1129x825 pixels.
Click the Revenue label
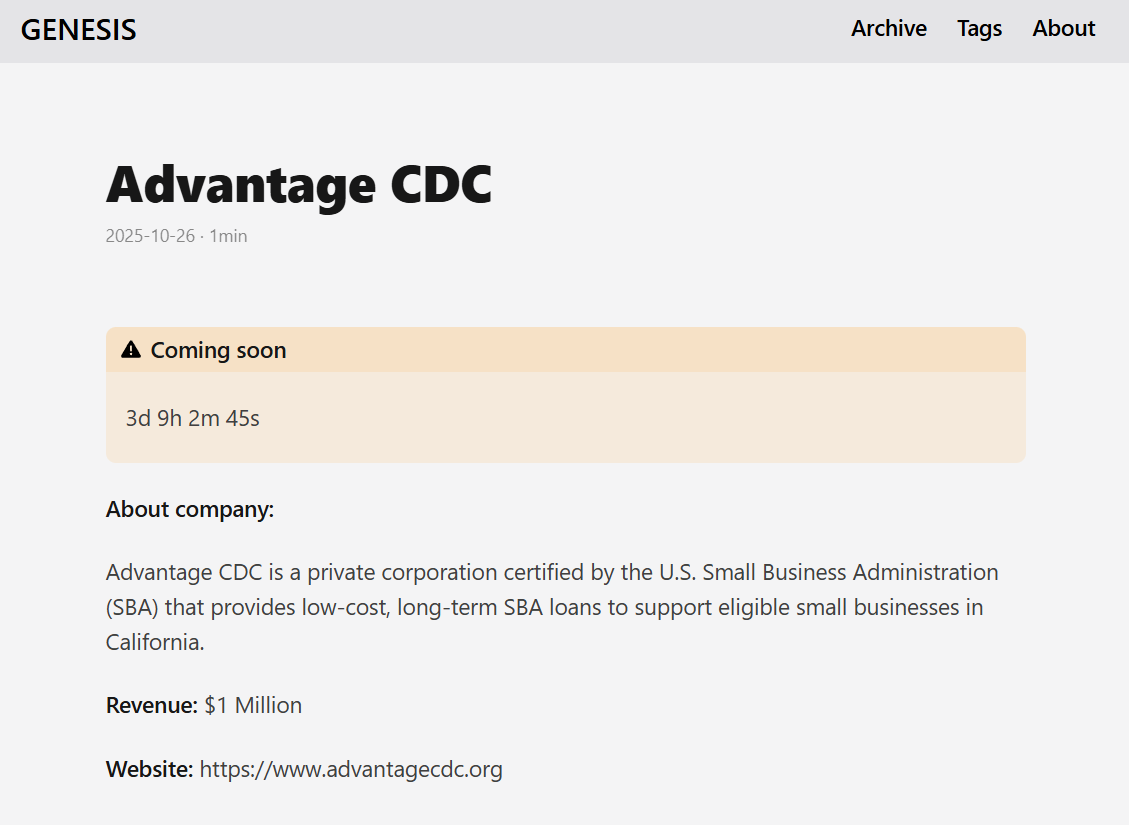(x=150, y=705)
